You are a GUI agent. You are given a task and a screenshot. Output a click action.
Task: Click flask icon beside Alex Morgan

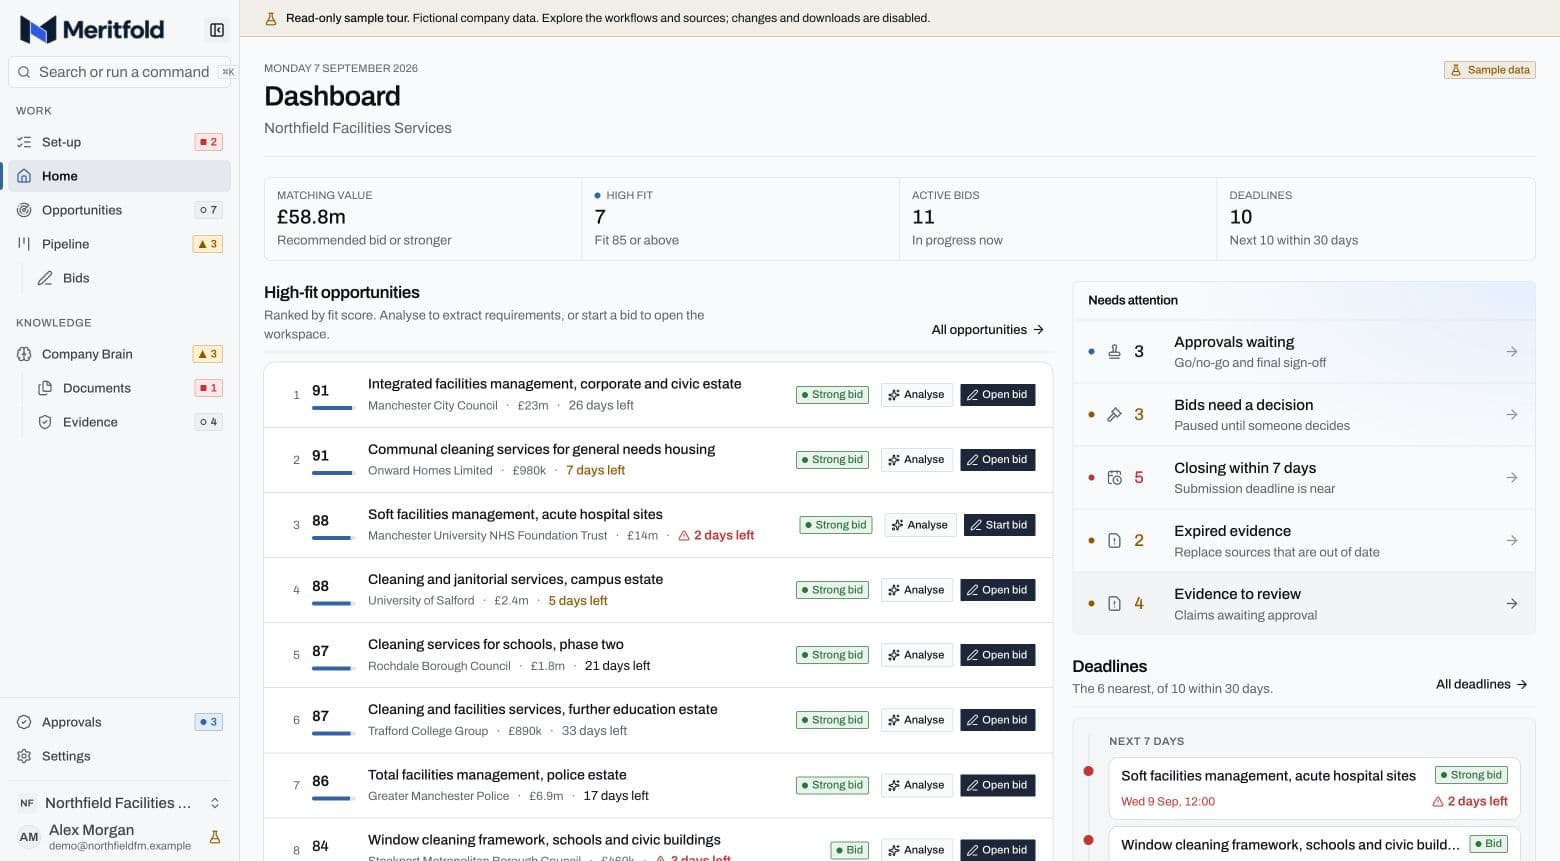[214, 837]
